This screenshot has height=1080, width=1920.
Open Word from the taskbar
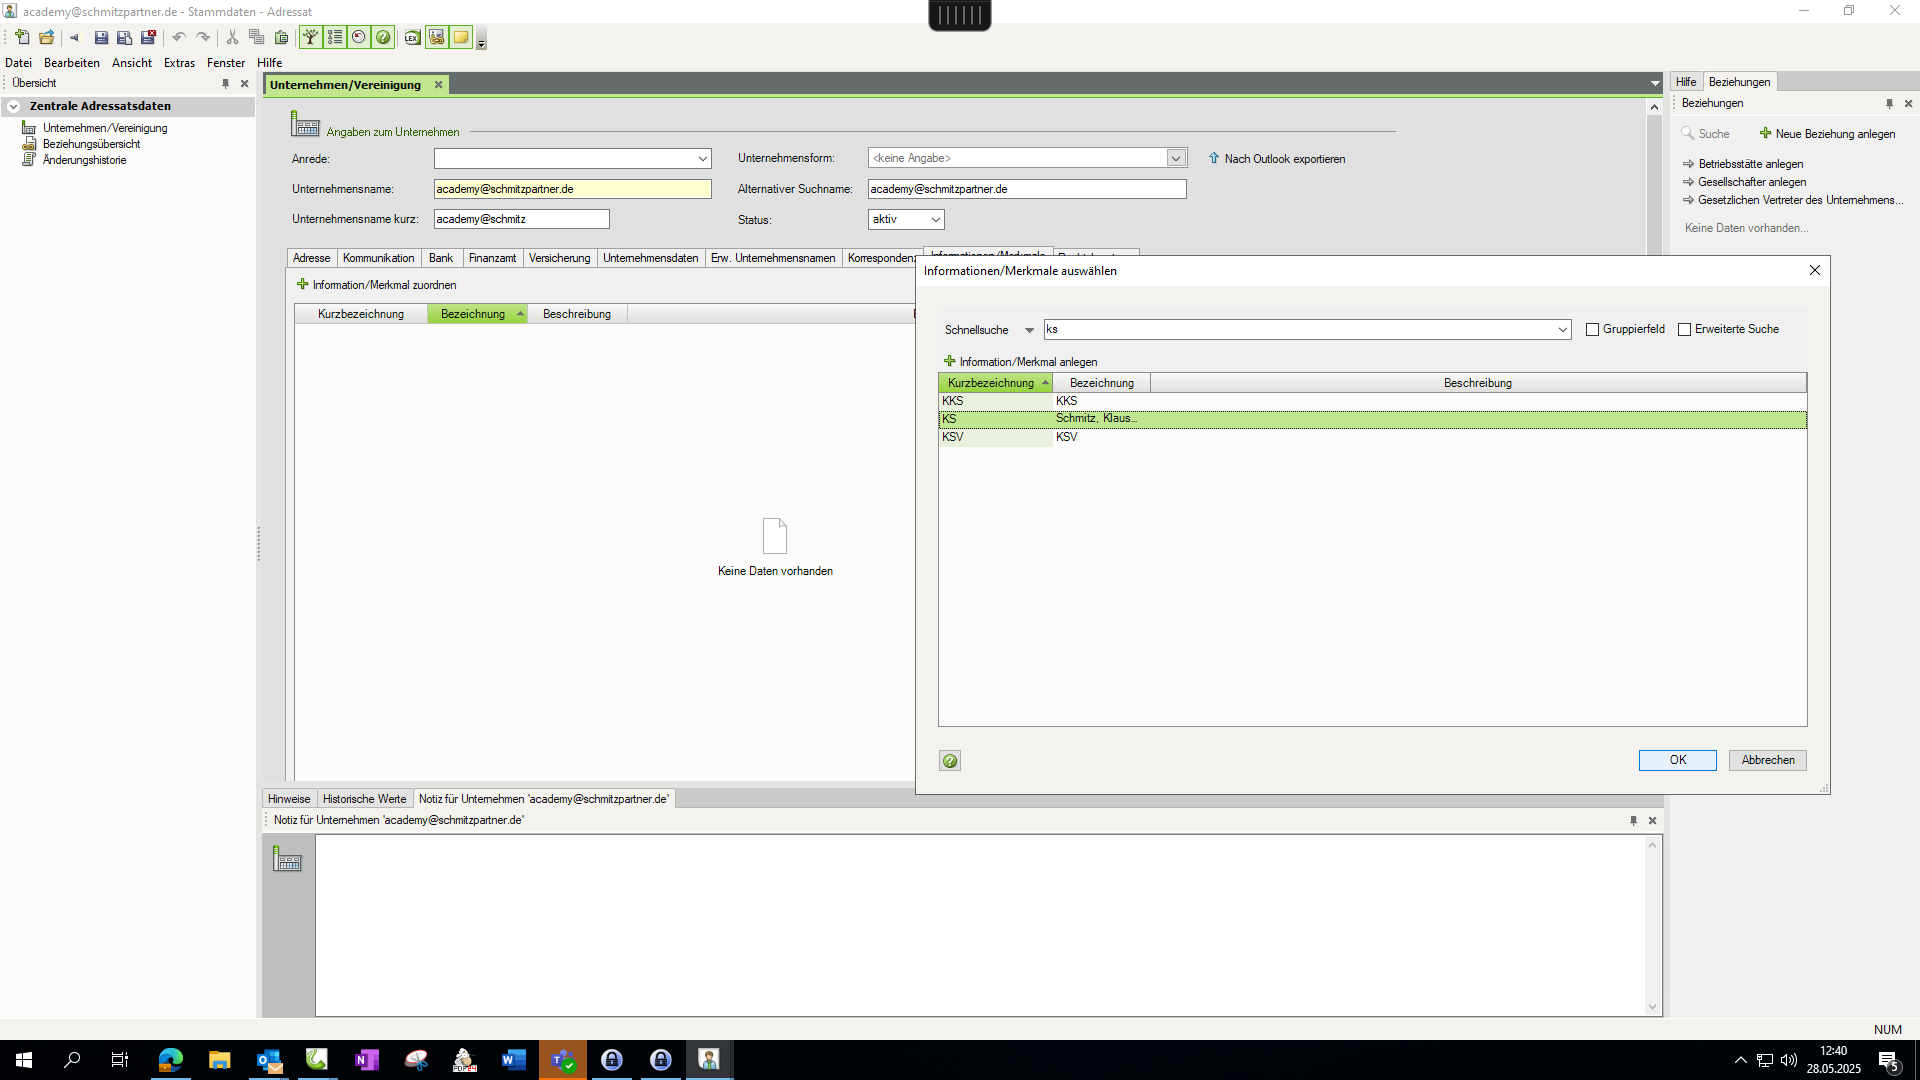(x=513, y=1060)
